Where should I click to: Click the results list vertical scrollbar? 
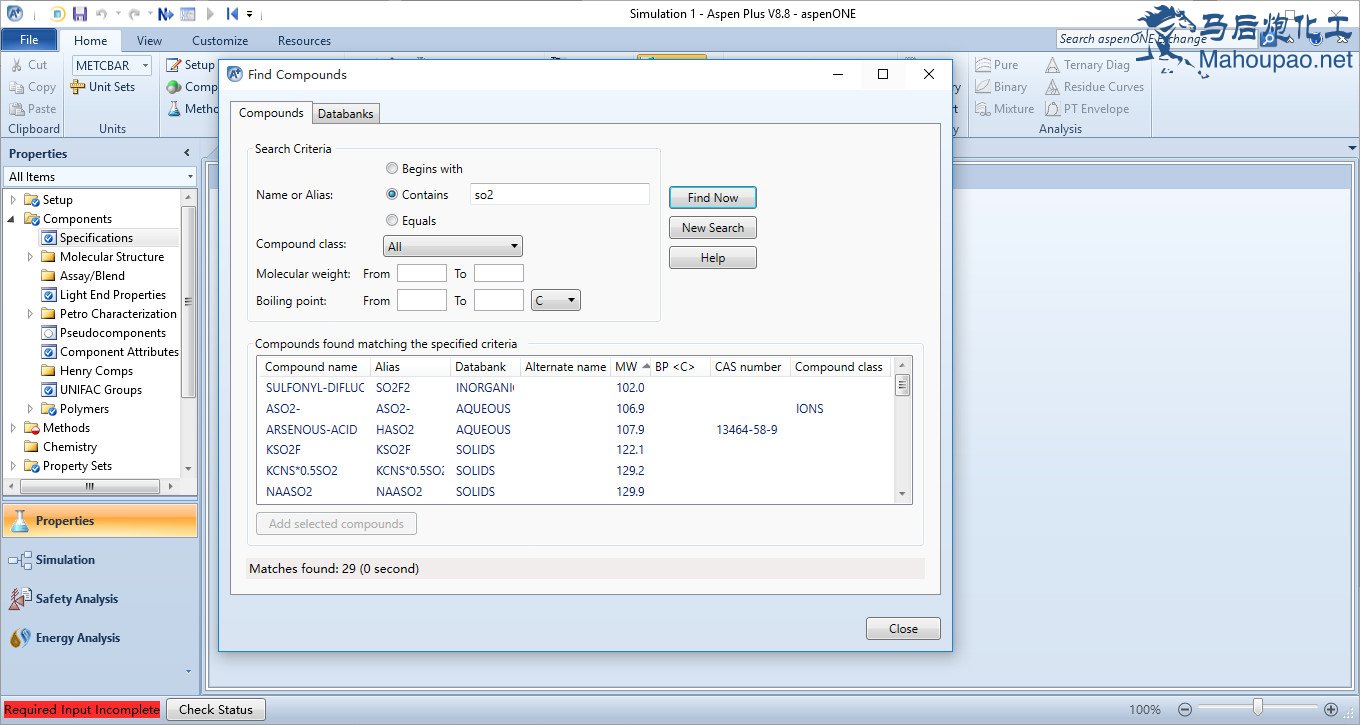point(901,430)
